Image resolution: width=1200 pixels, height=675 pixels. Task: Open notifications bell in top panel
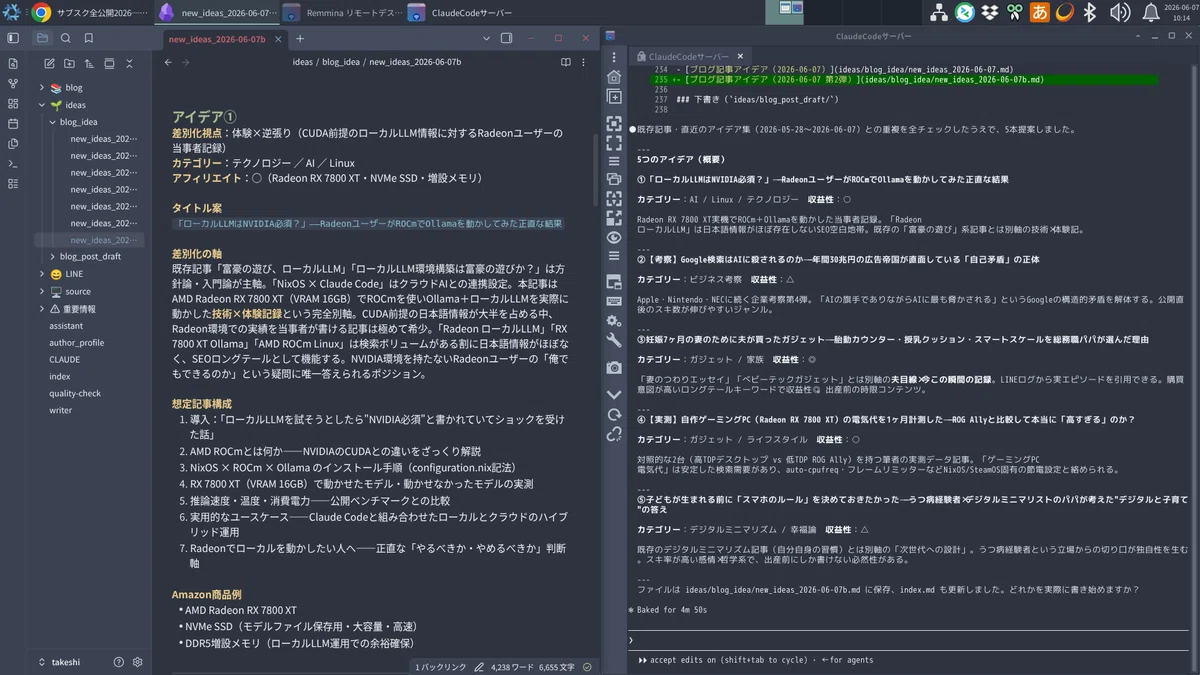[1151, 12]
